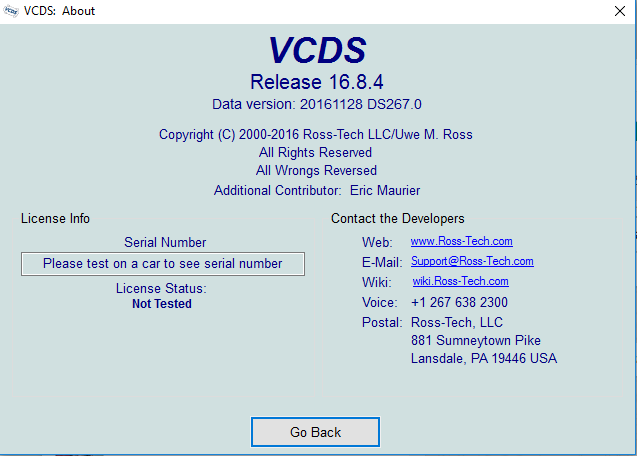
Task: Click the 'All Rights Reserved' text
Action: coord(315,152)
